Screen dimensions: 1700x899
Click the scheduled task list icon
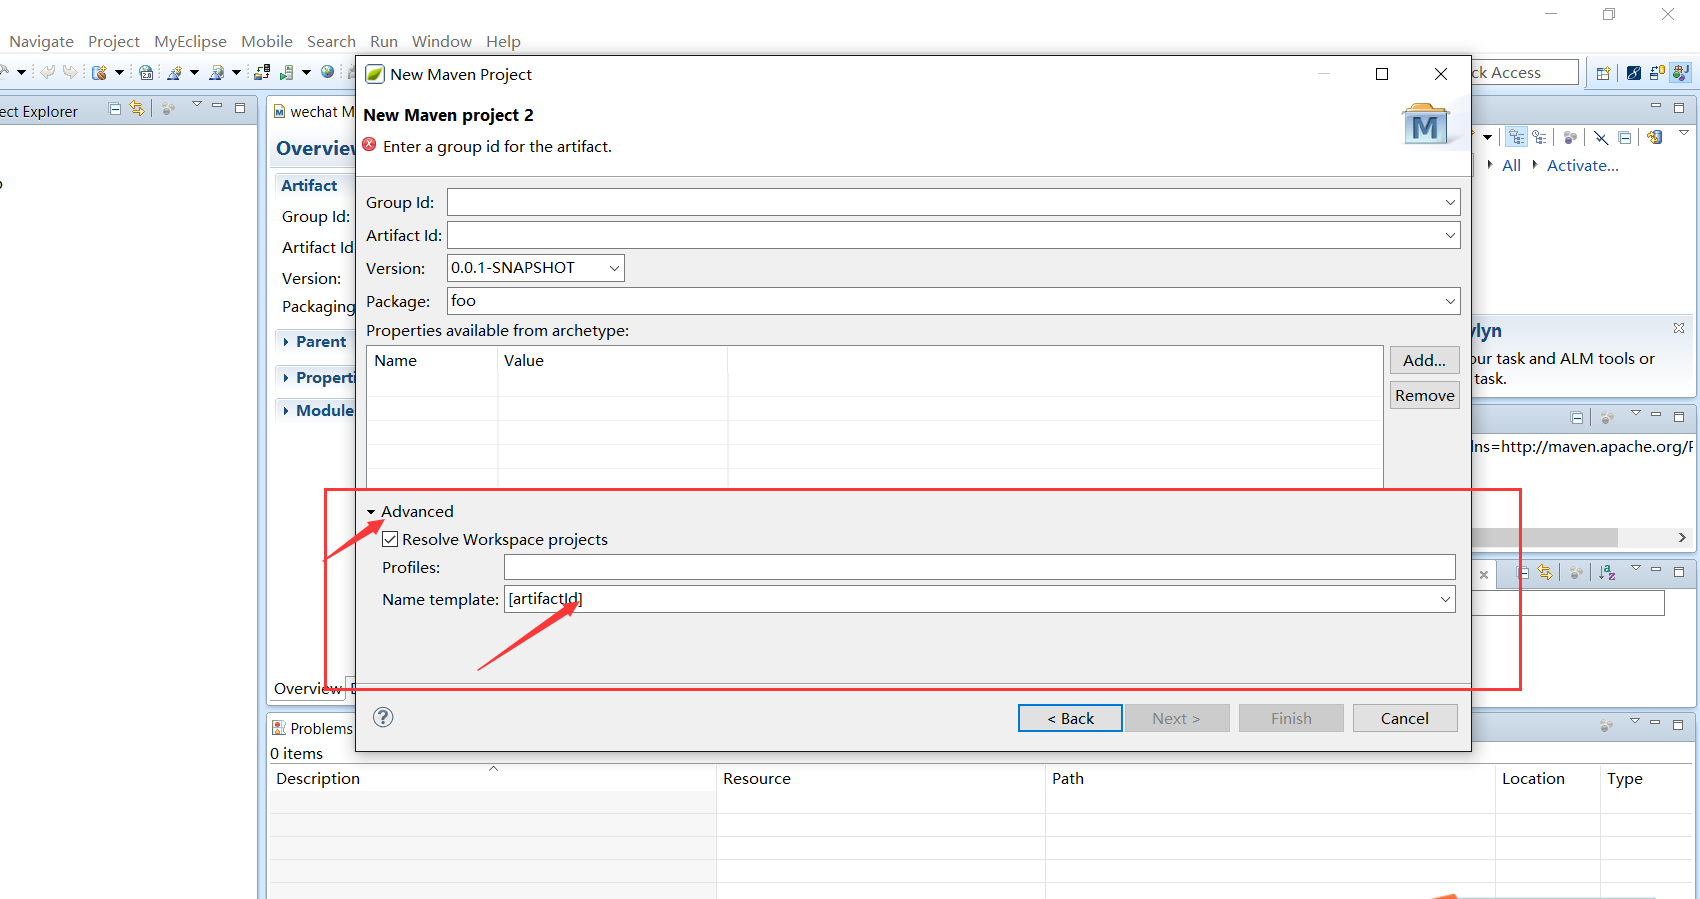(x=1539, y=137)
